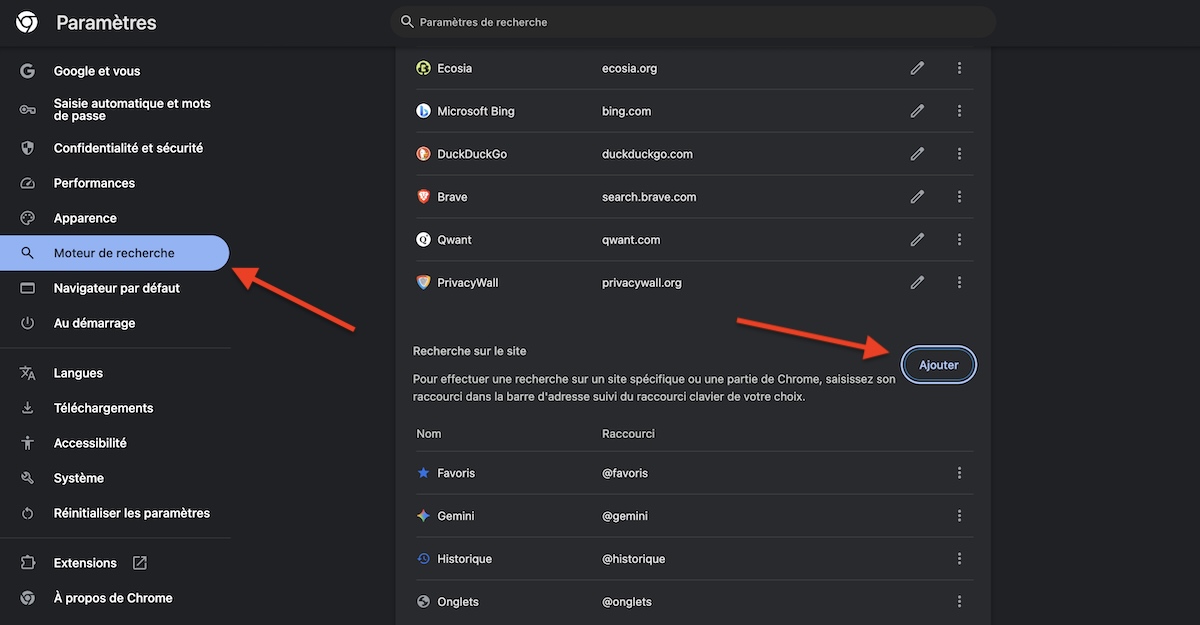Click the Chrome logo beside Paramètres
This screenshot has height=625, width=1200.
pyautogui.click(x=27, y=22)
